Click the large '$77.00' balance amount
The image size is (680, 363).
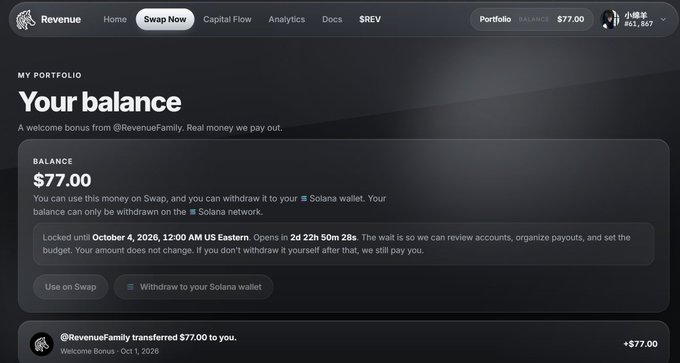(62, 180)
